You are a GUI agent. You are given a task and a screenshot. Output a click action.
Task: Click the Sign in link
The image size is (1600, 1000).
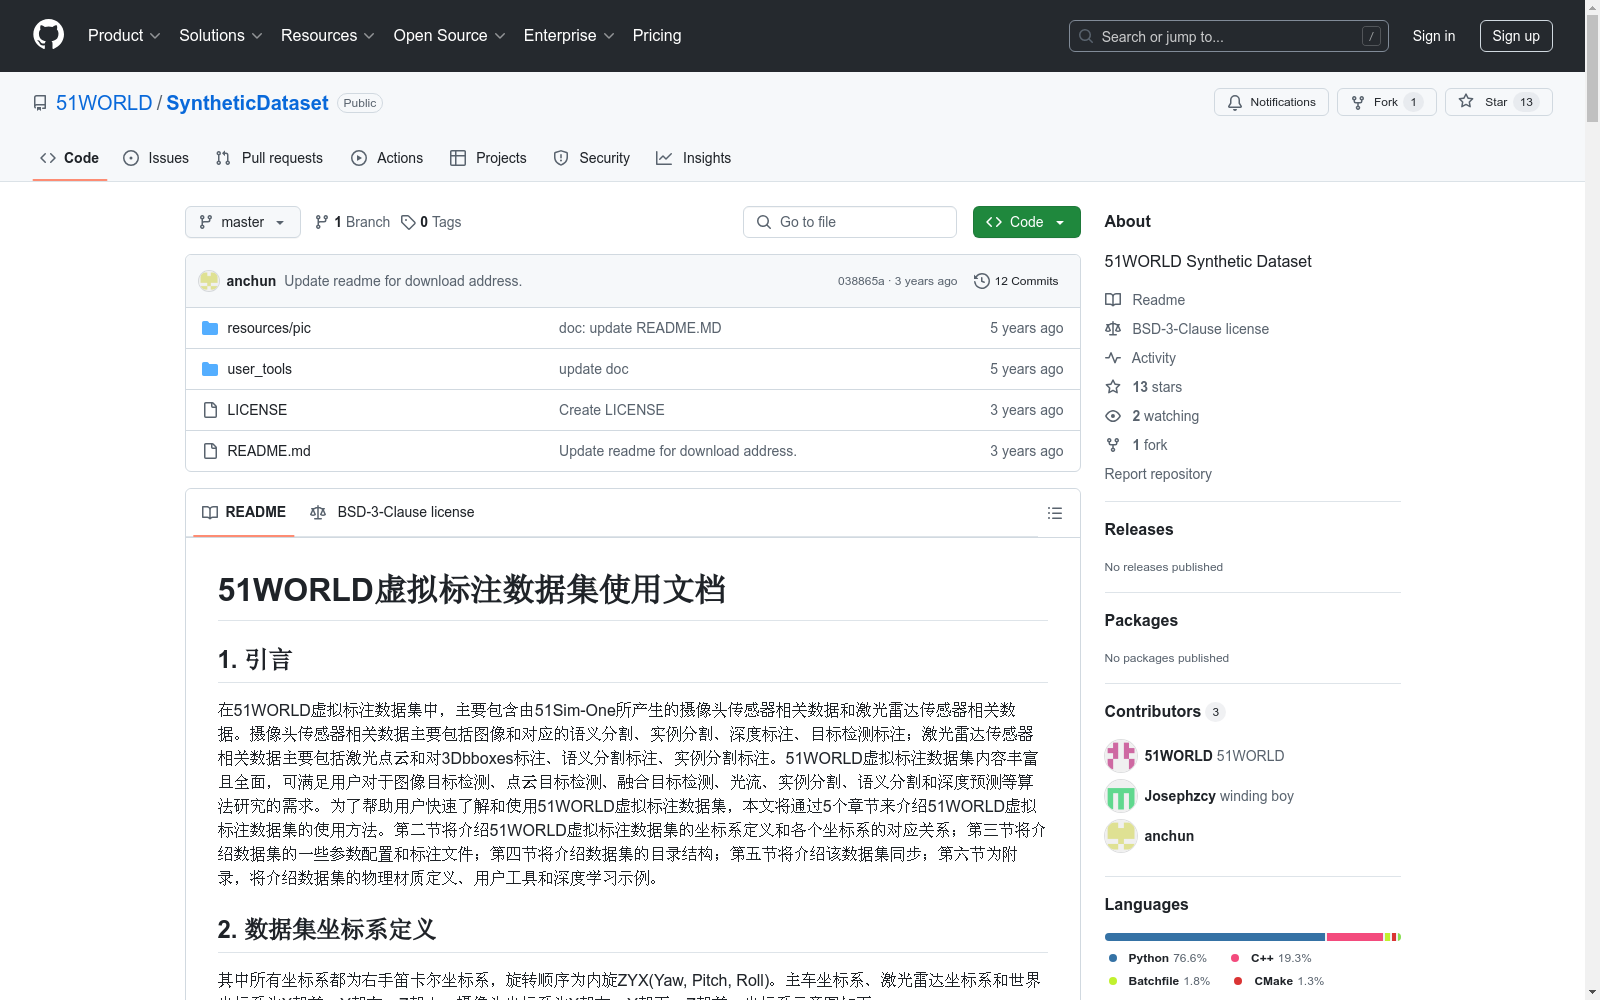(1433, 36)
